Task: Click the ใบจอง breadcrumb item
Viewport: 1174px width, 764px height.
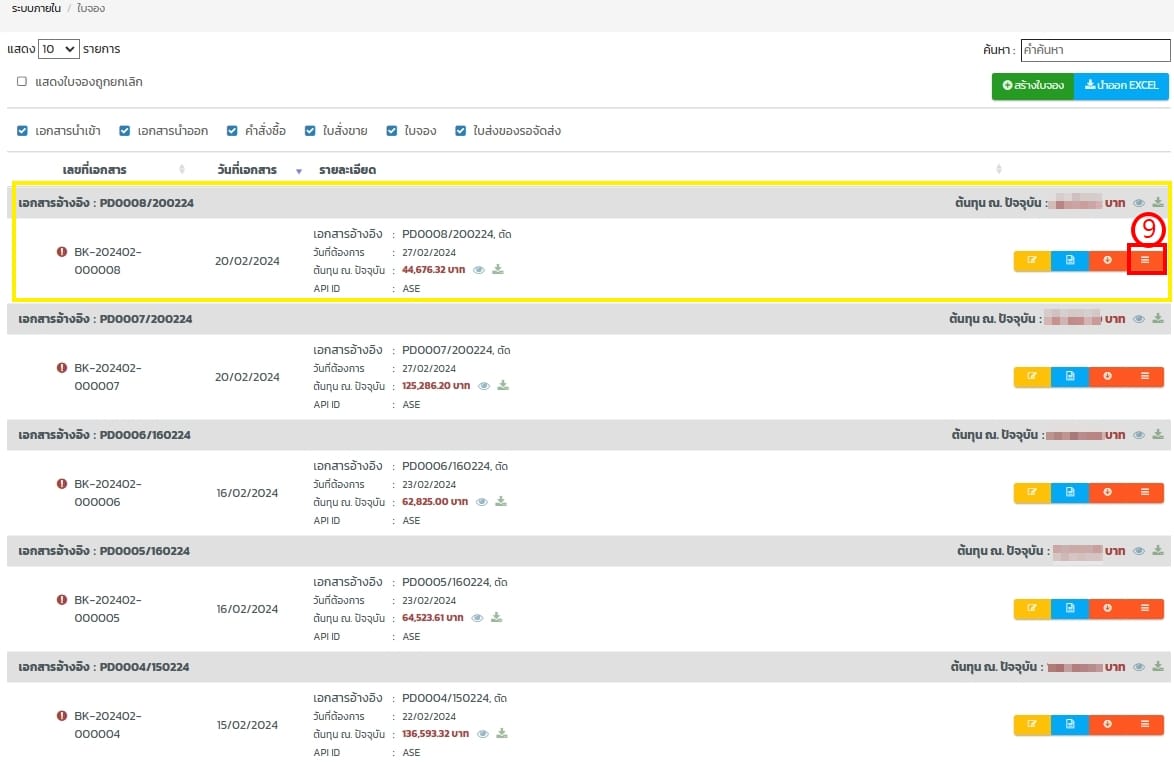Action: point(90,8)
